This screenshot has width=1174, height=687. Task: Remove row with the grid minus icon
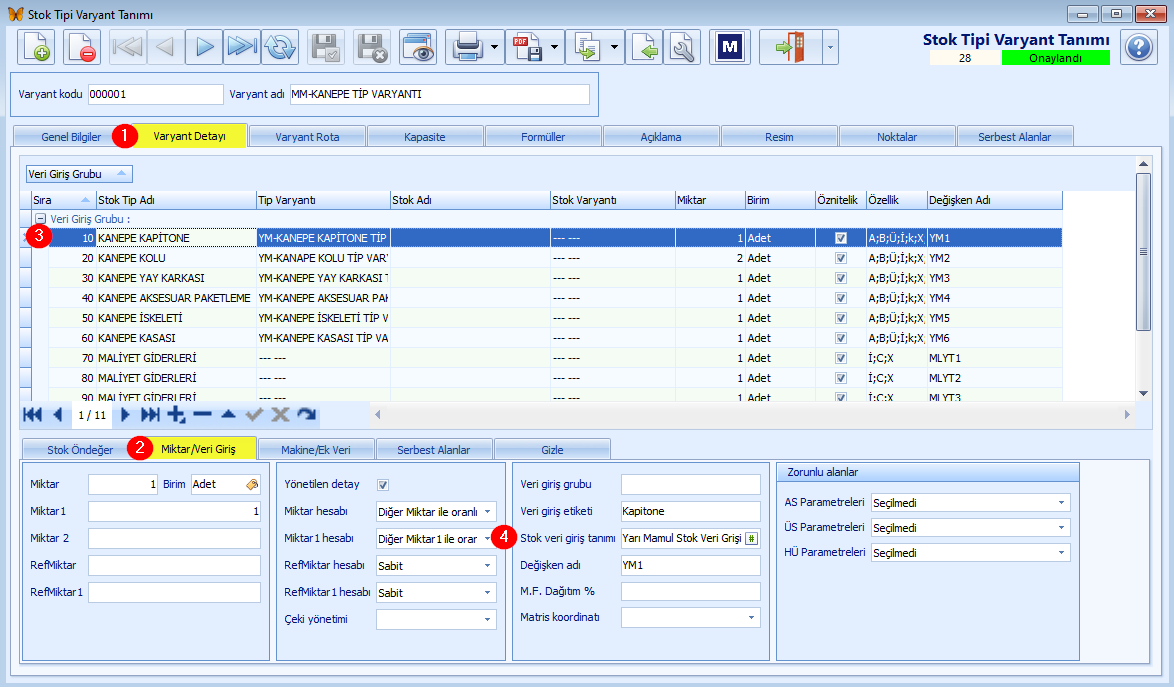[x=202, y=415]
